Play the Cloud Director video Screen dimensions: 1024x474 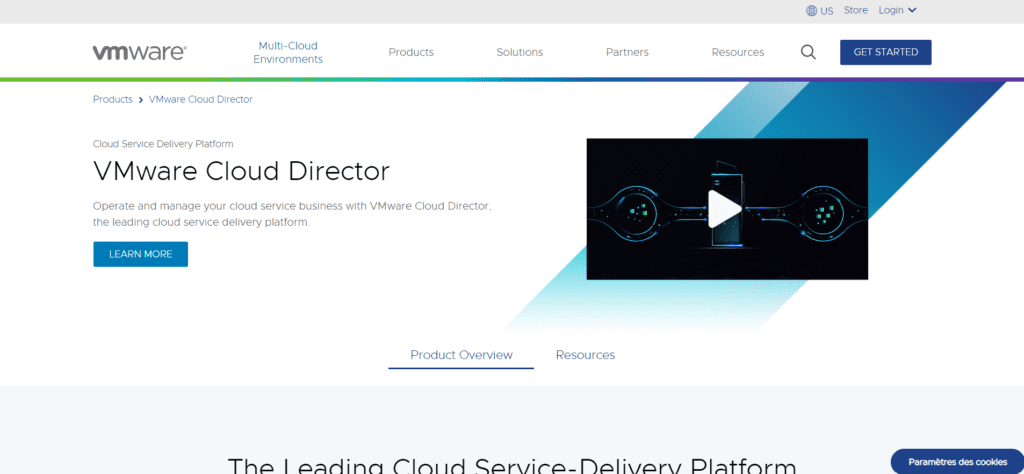click(725, 209)
